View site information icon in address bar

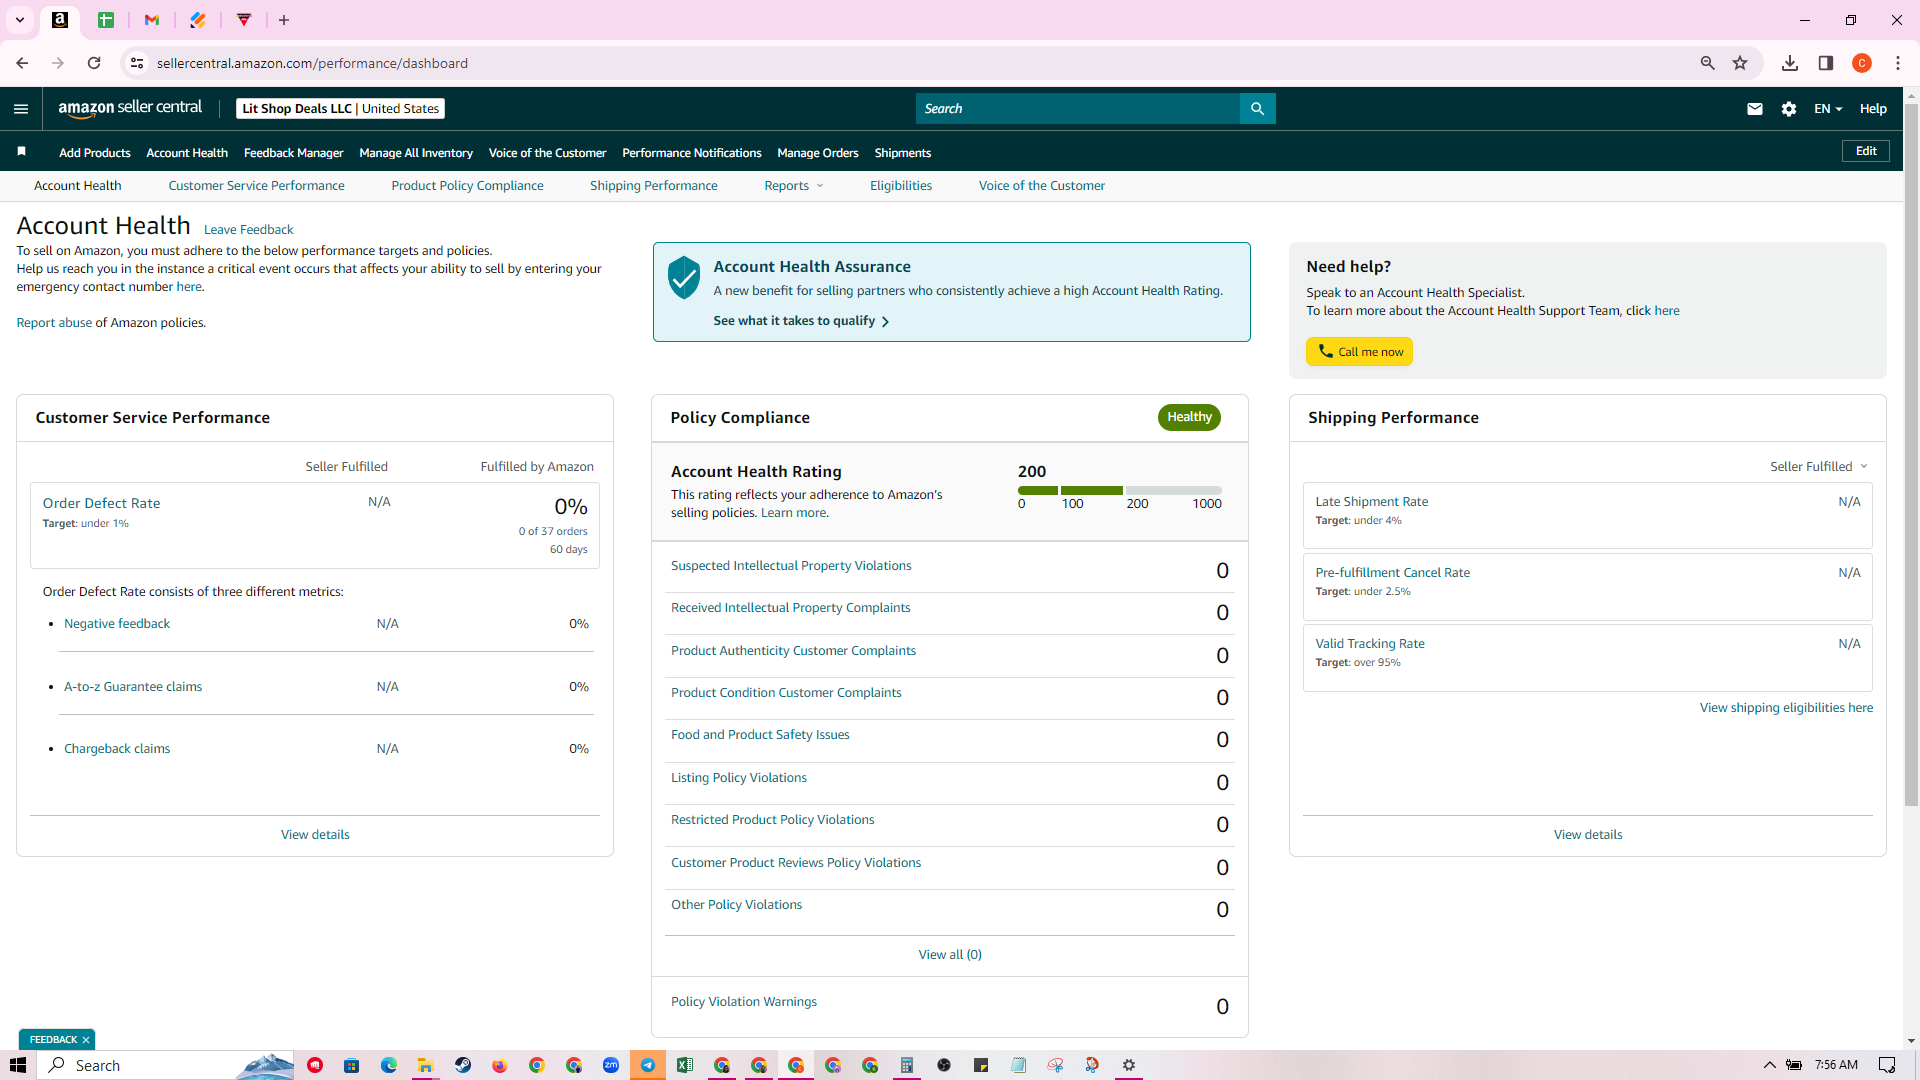137,63
